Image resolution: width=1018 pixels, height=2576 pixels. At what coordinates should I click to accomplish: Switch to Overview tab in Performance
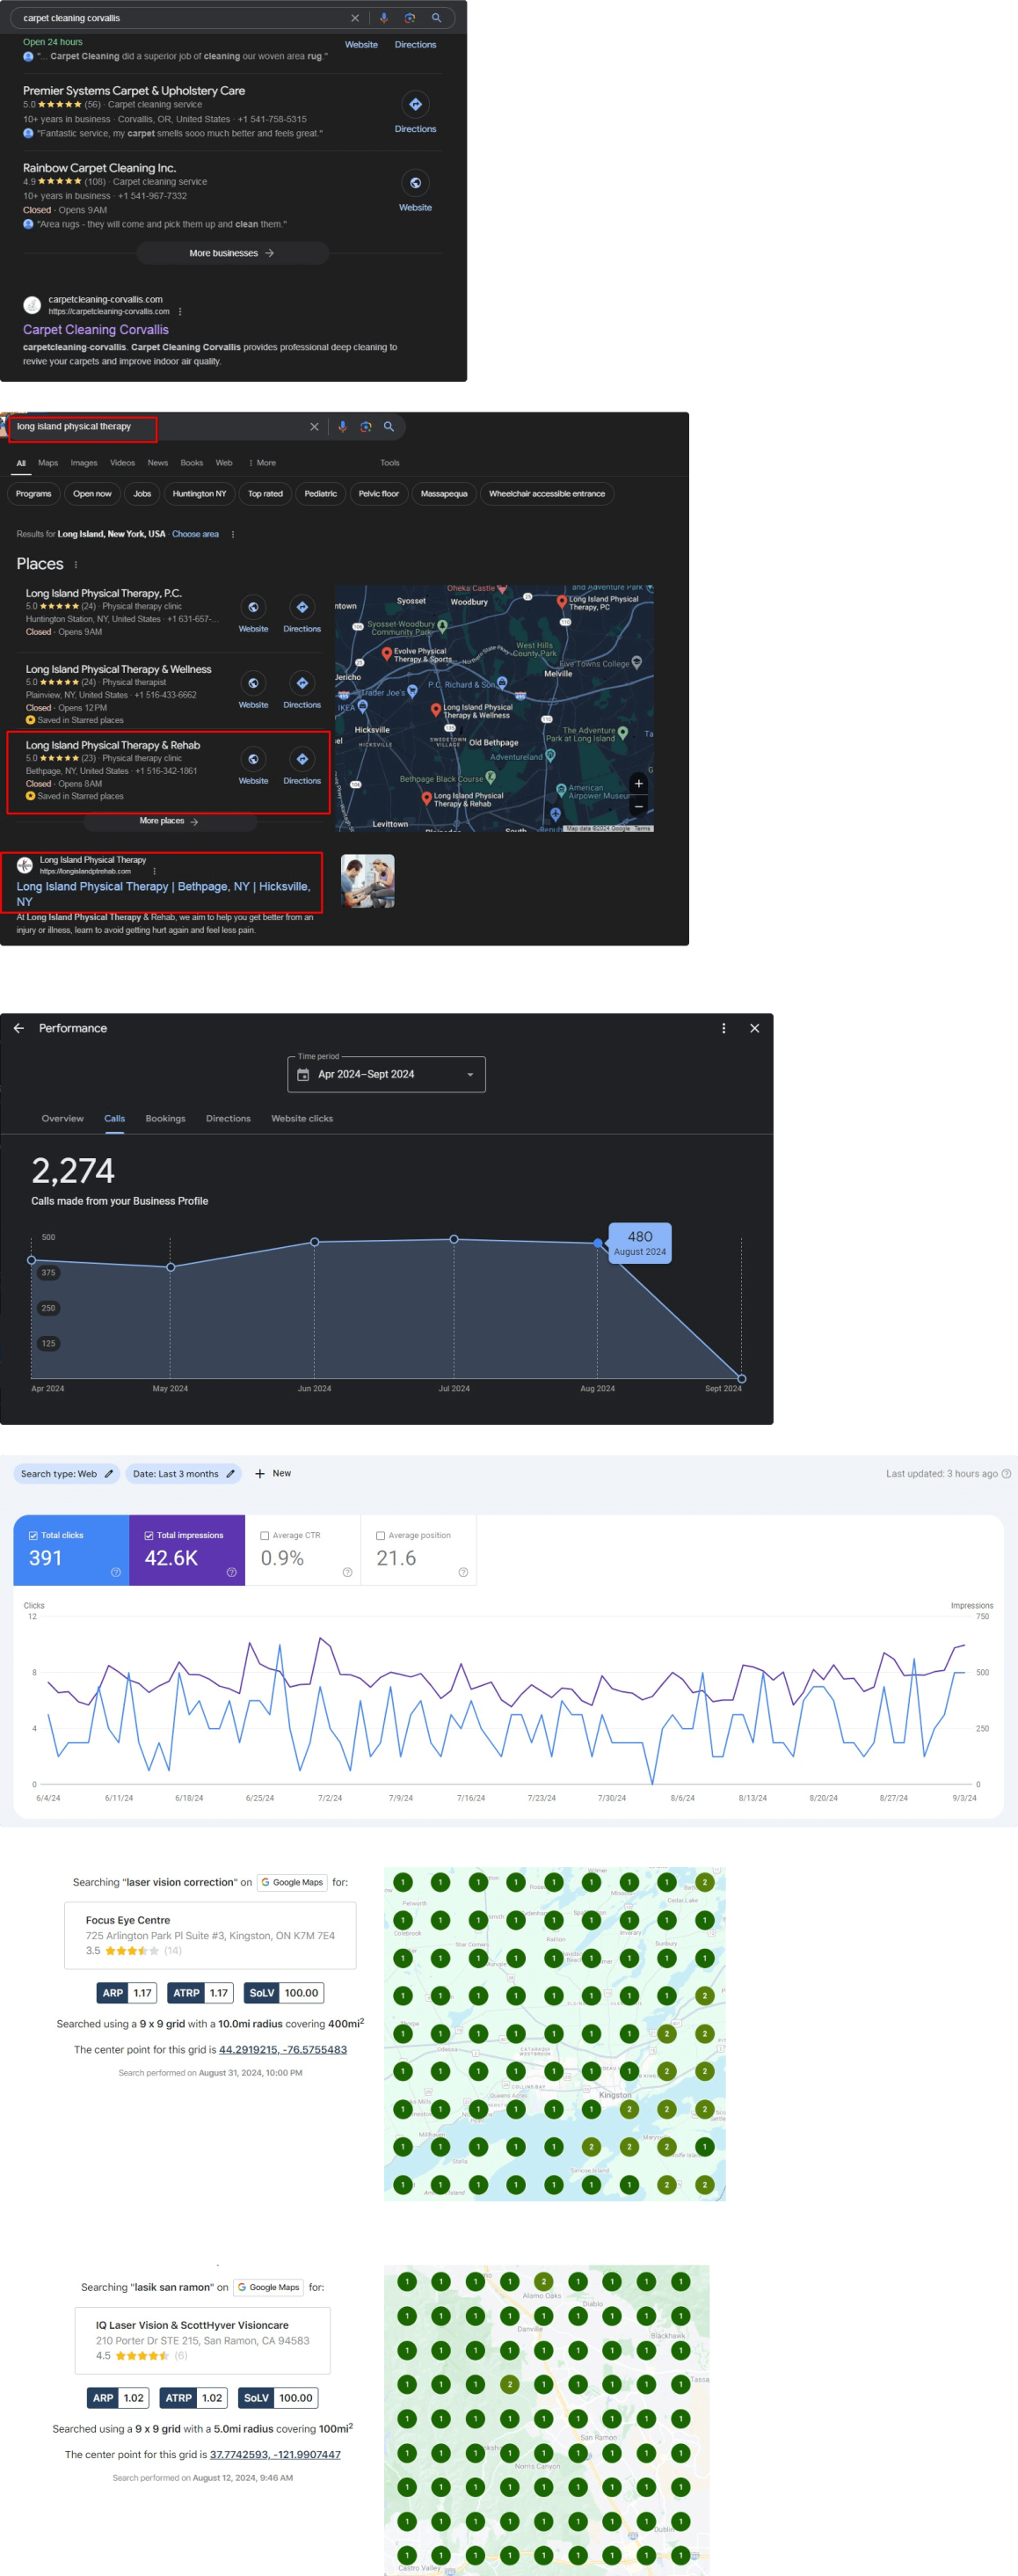pos(63,1119)
